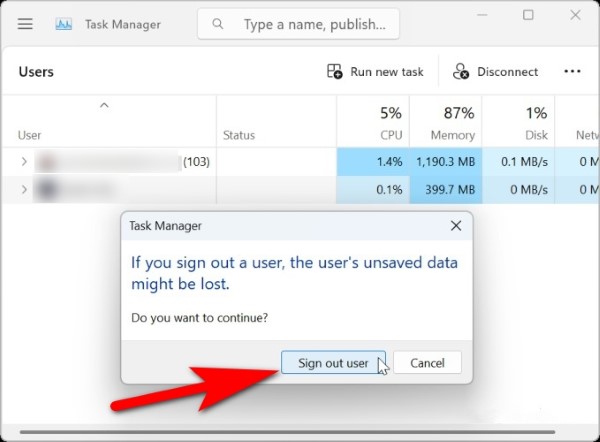This screenshot has width=600, height=442.
Task: Expand the first user with 103 processes
Action: coord(24,161)
